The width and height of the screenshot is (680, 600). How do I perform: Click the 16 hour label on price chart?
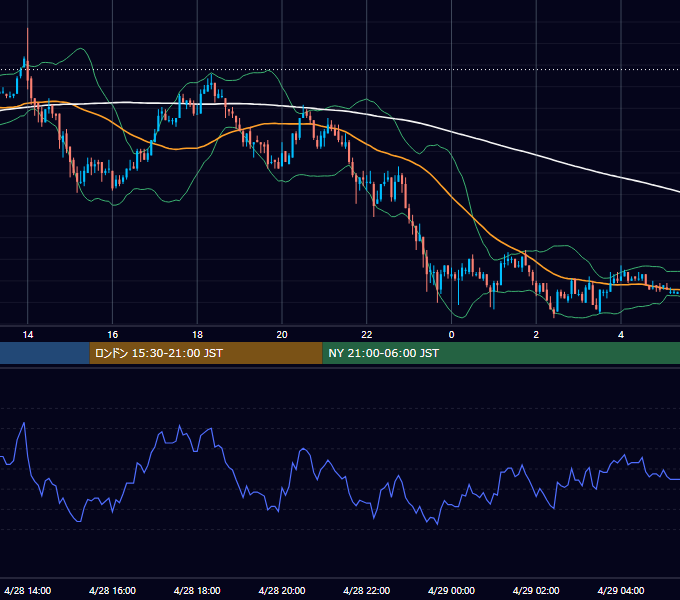pyautogui.click(x=112, y=335)
